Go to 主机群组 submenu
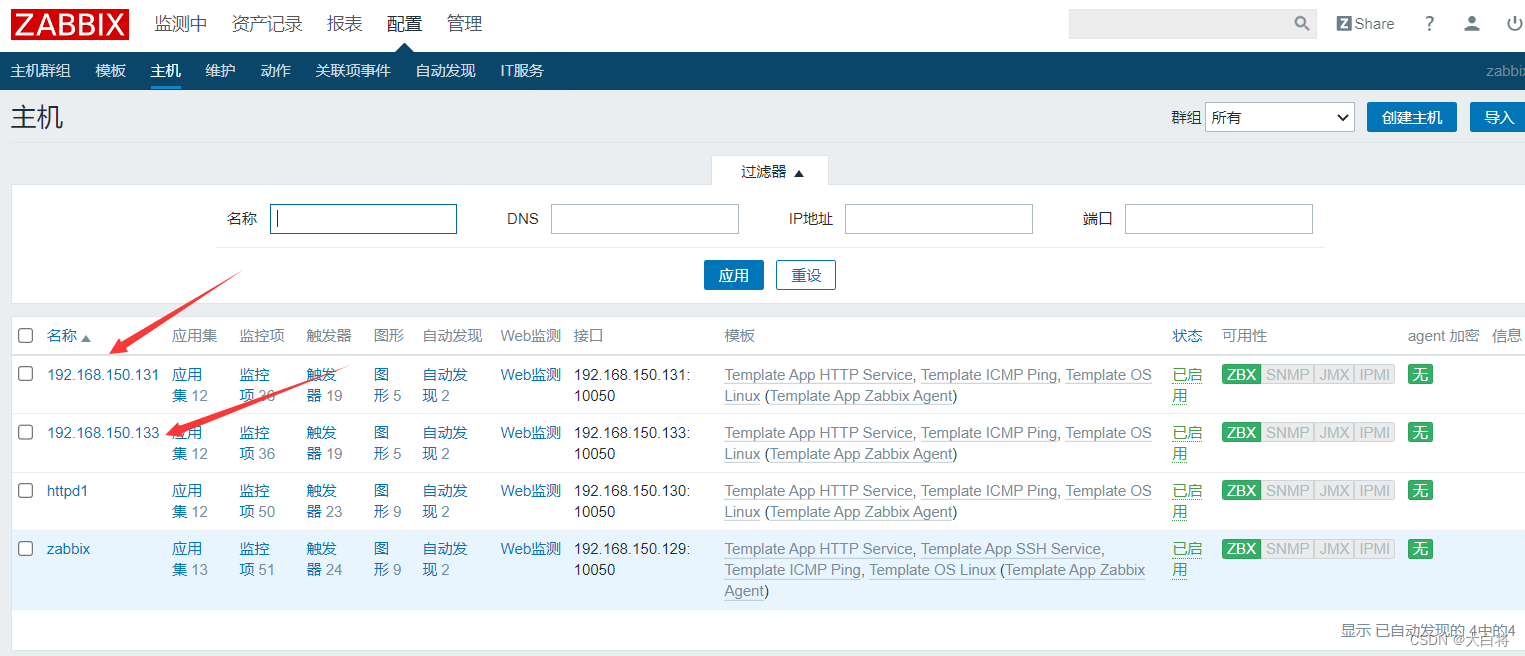This screenshot has width=1525, height=656. [41, 71]
